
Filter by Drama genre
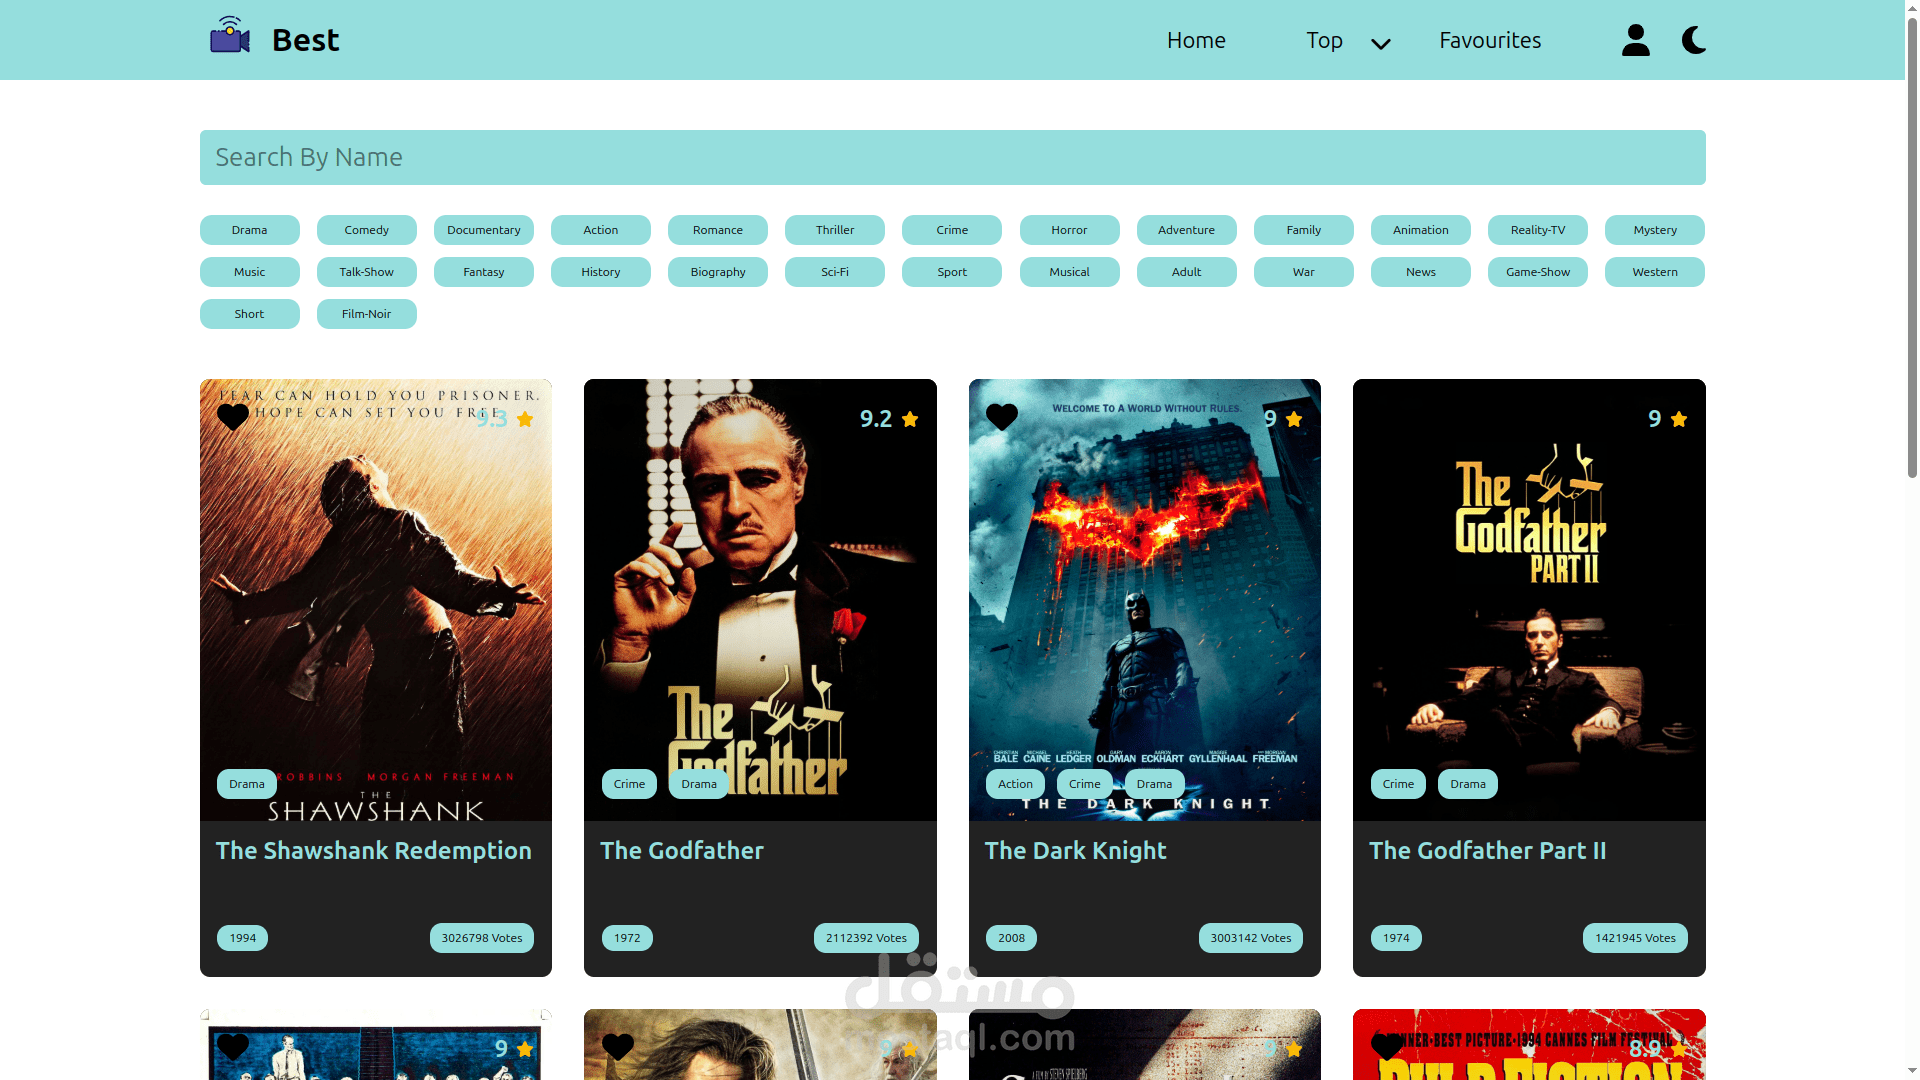coord(250,230)
